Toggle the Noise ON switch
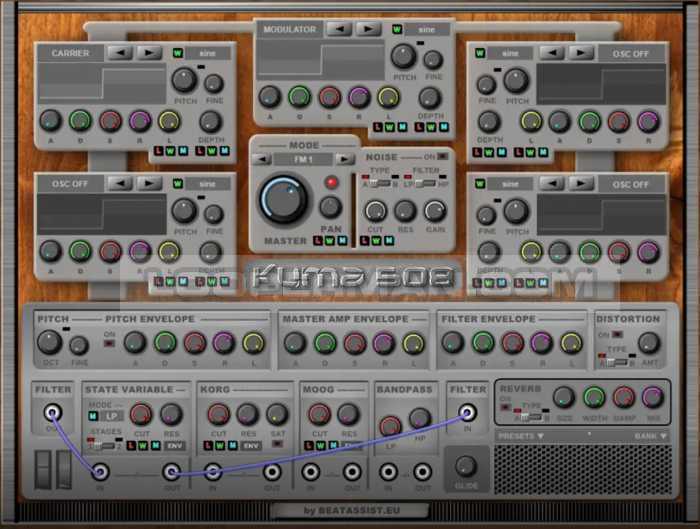Image resolution: width=700 pixels, height=529 pixels. 440,157
